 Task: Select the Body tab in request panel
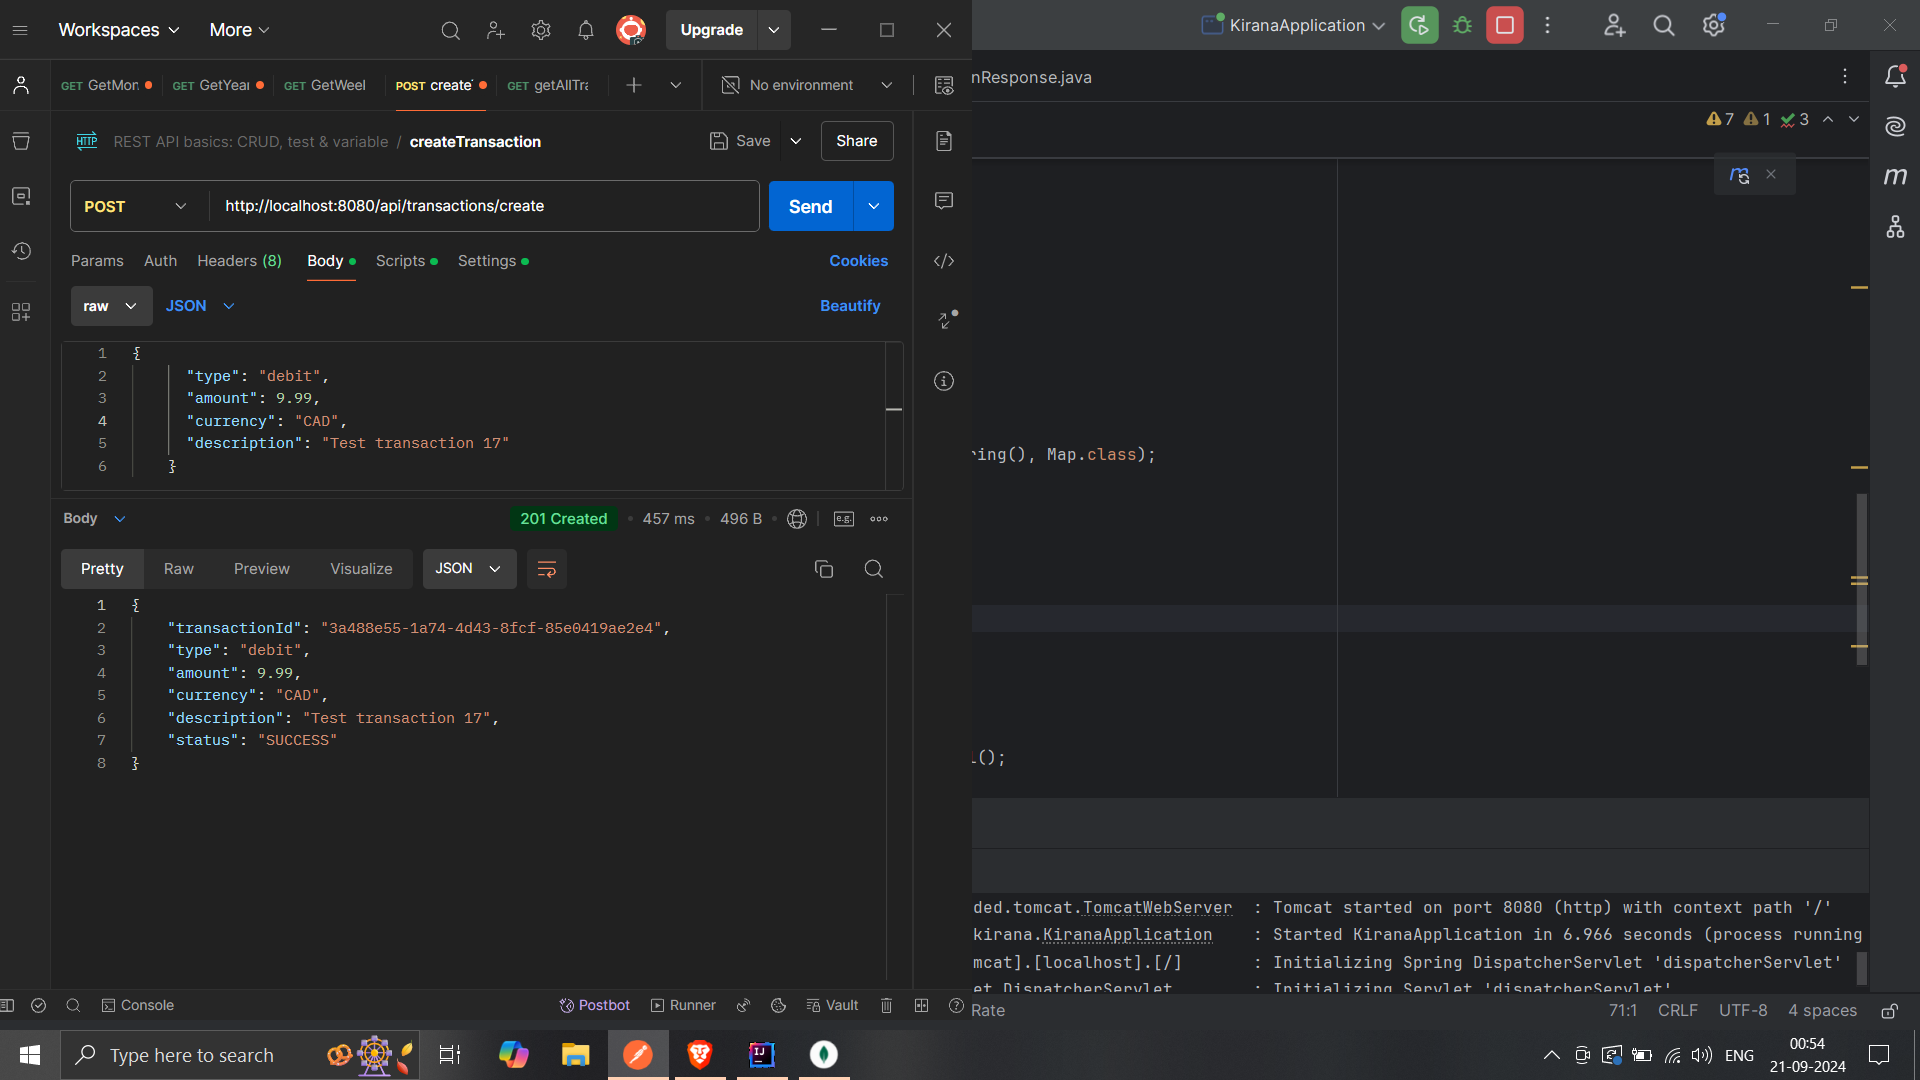coord(326,261)
